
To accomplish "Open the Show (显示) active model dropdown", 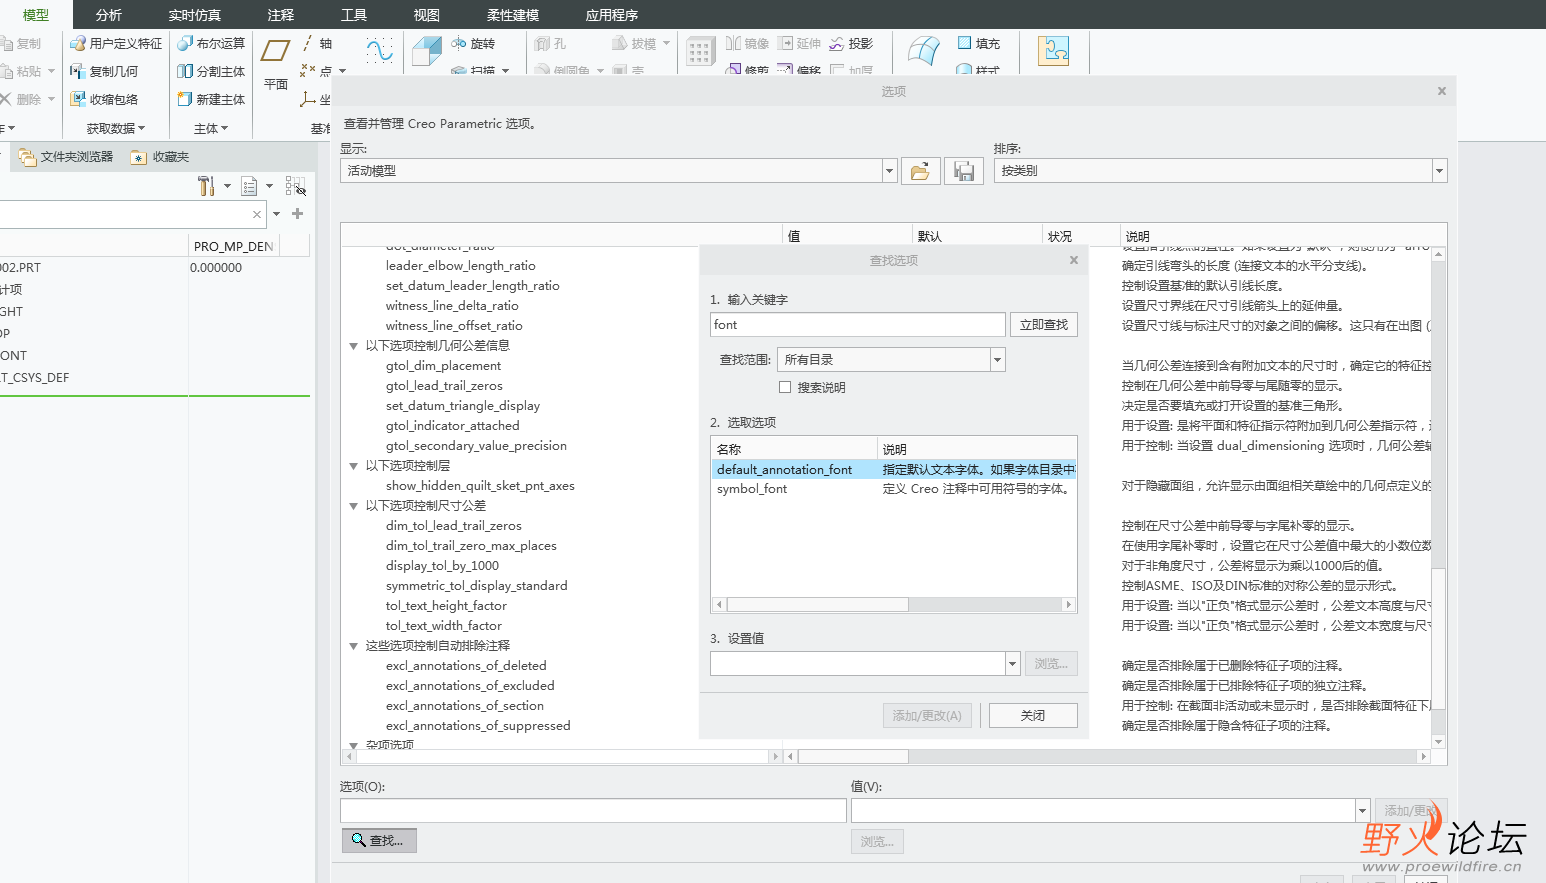I will [x=889, y=171].
